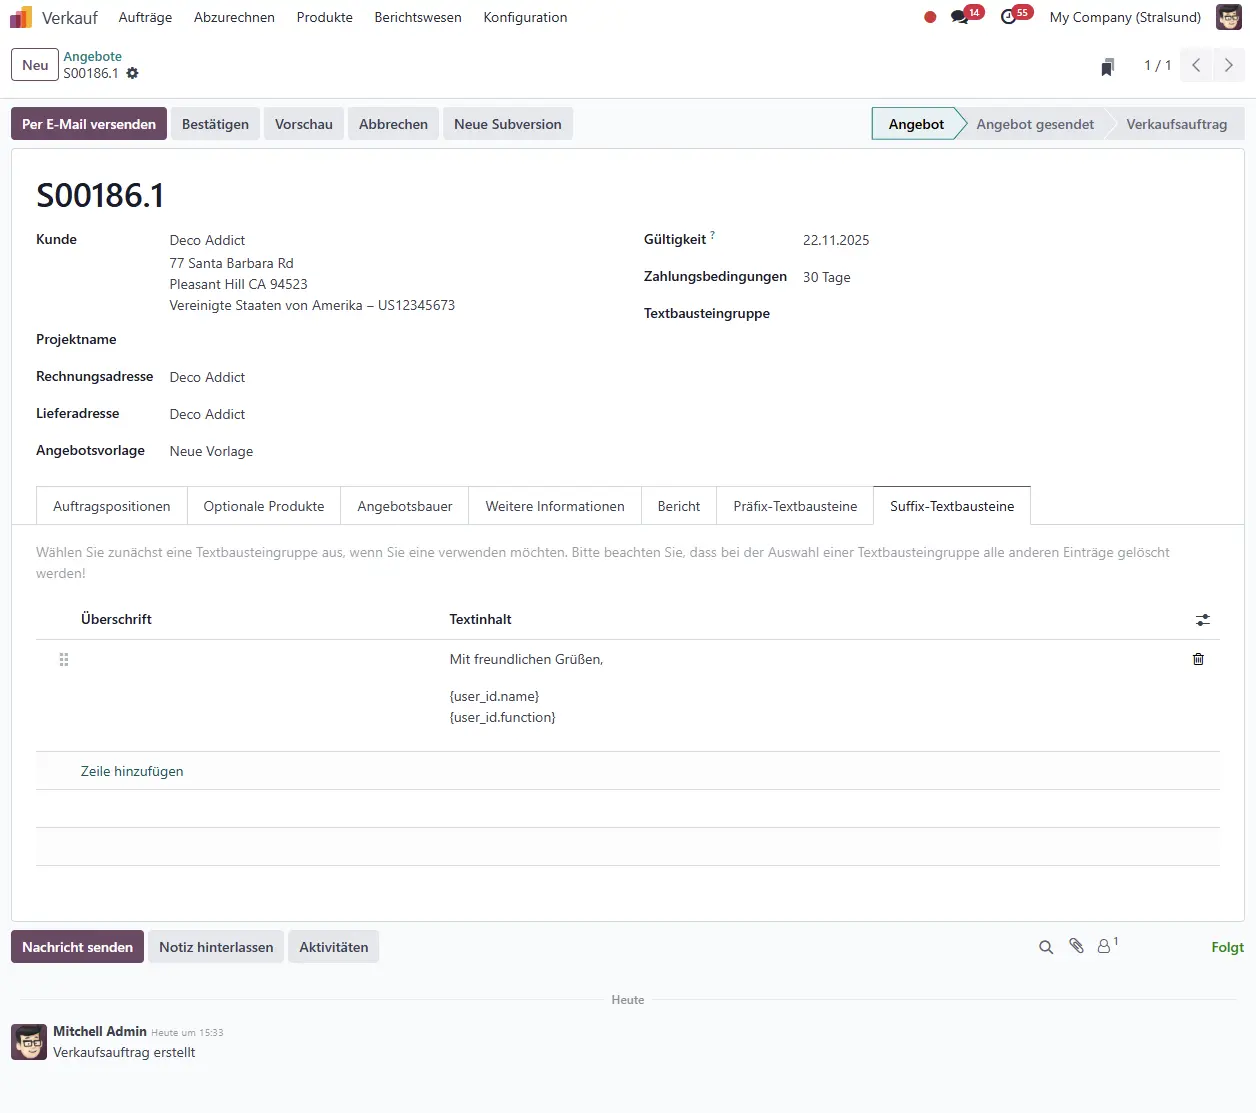Switch to the Auftragspositionen tab
The image size is (1256, 1113).
coord(112,506)
